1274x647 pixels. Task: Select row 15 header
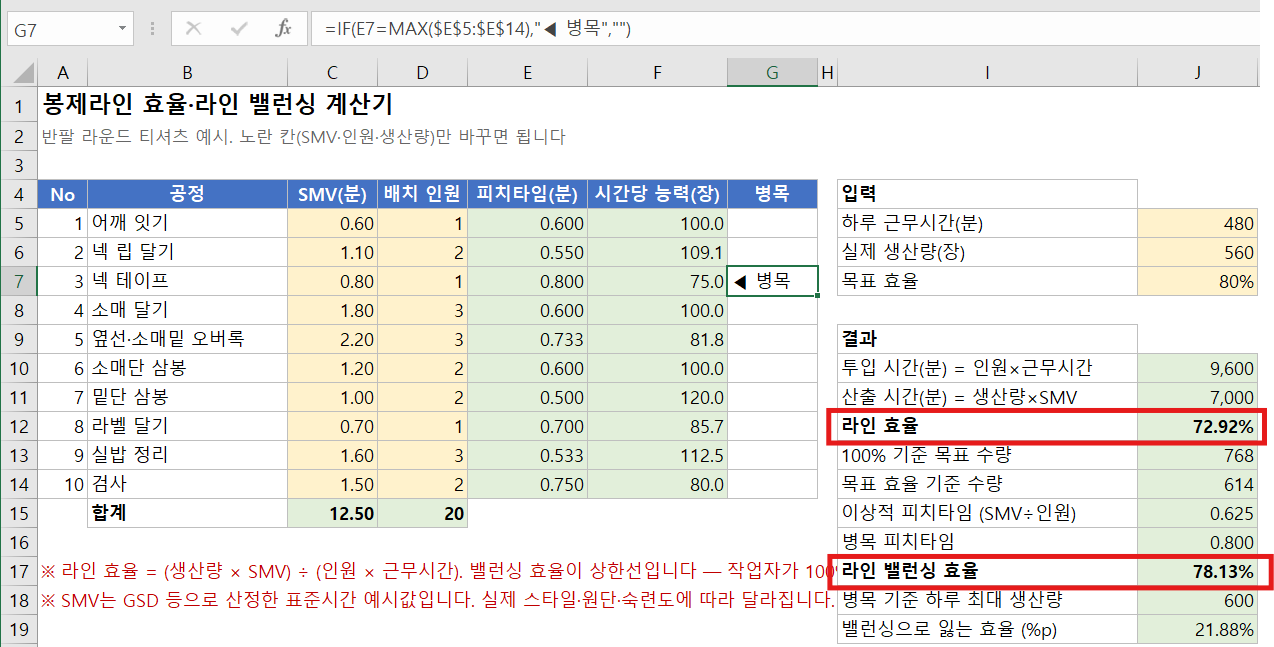[19, 513]
